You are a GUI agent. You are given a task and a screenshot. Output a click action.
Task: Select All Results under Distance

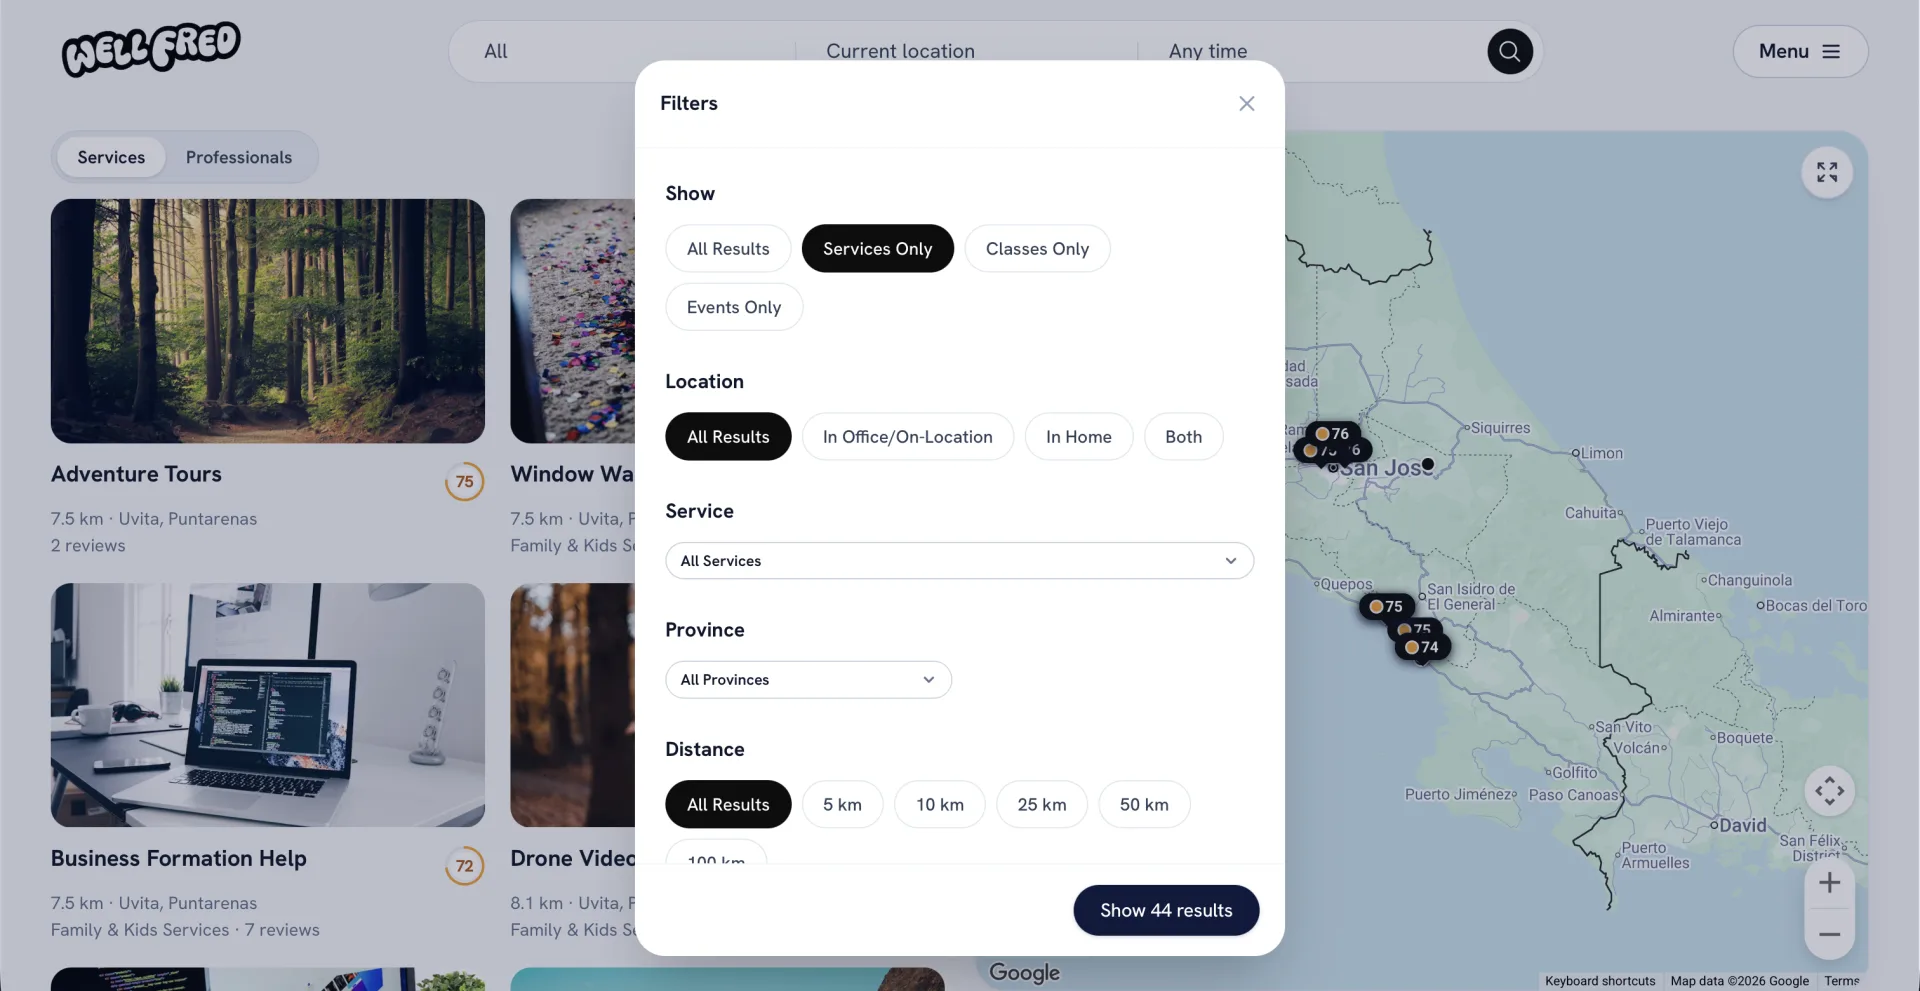pos(728,805)
